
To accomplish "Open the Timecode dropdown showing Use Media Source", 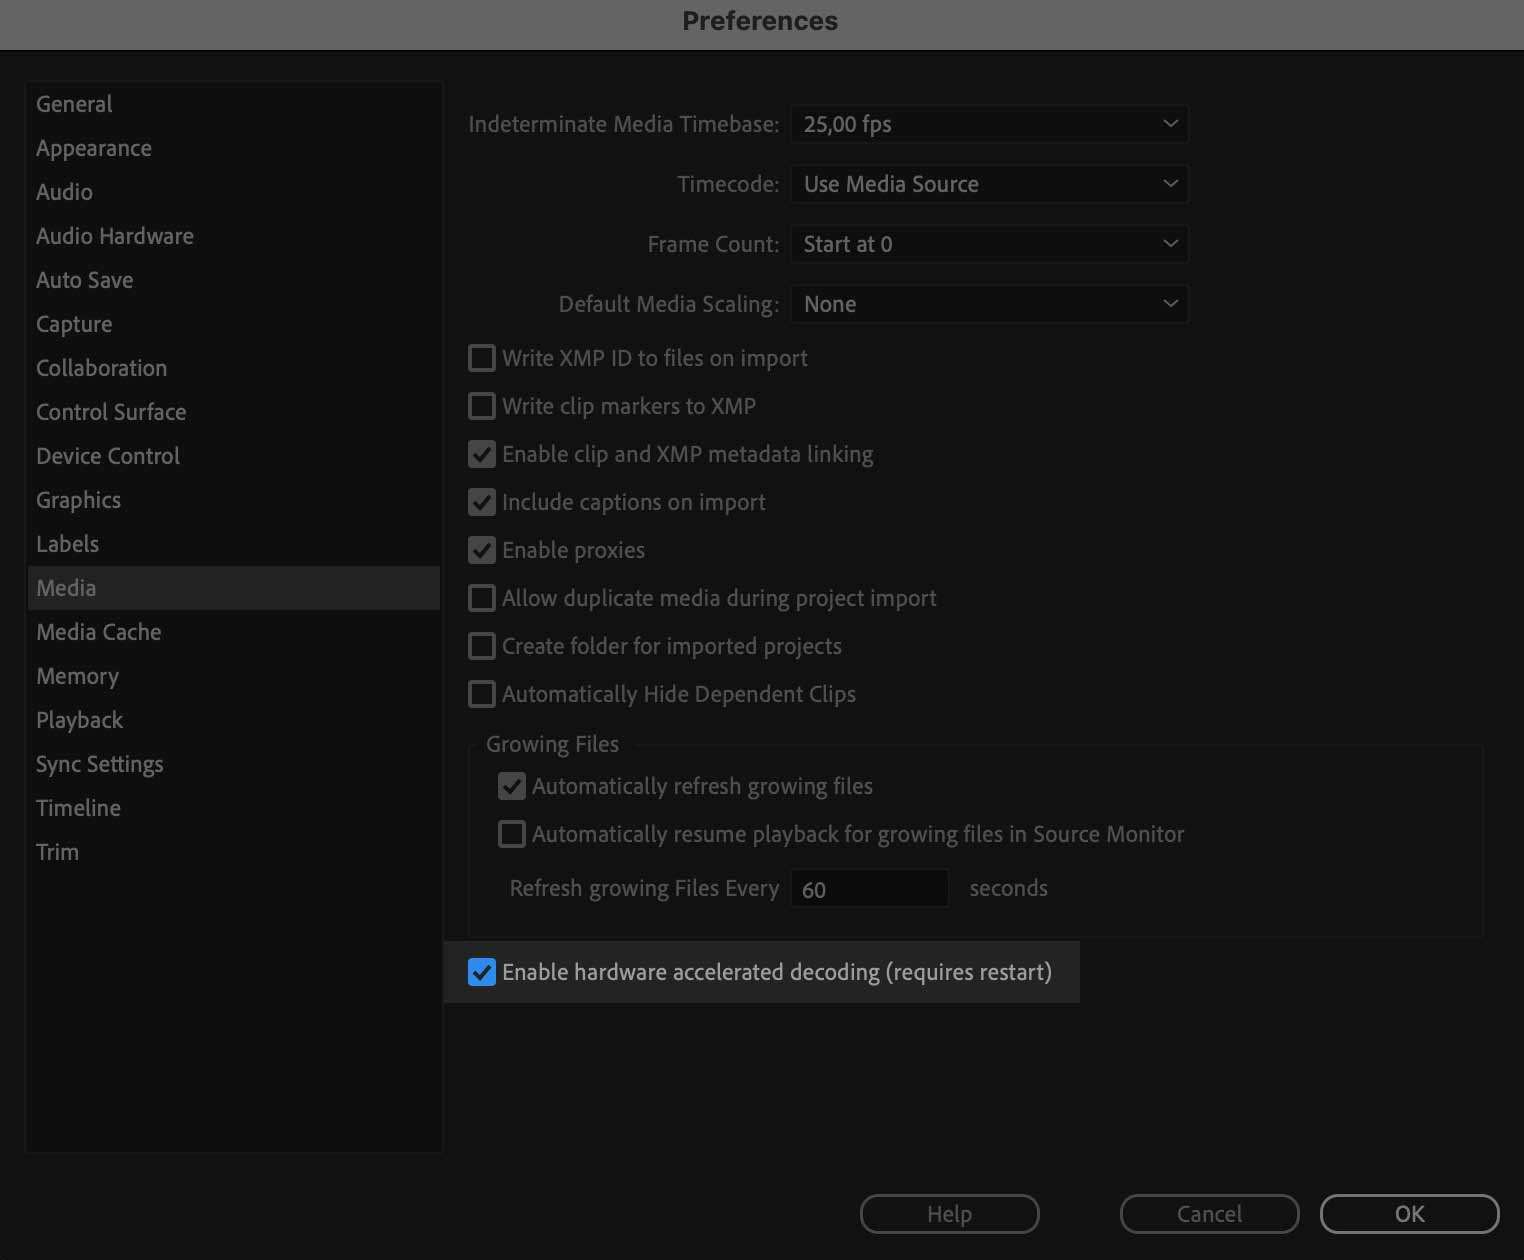I will click(x=988, y=184).
